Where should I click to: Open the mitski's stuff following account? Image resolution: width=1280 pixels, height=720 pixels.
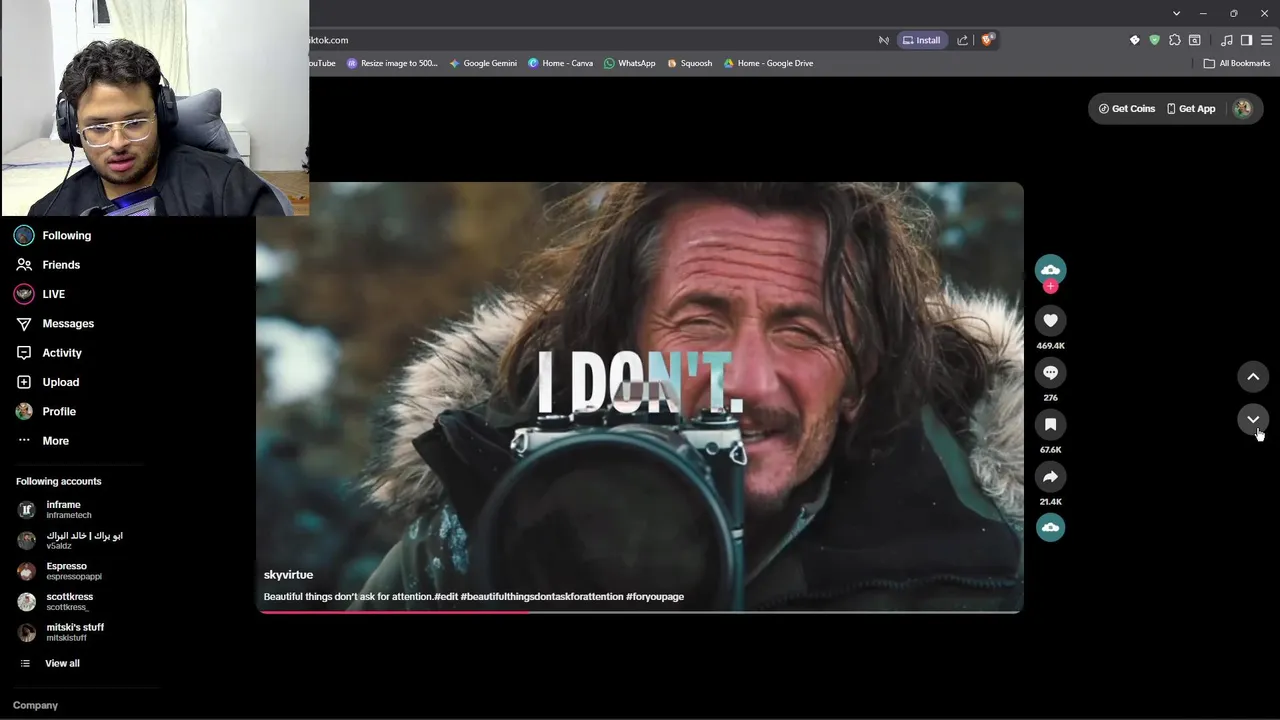[x=61, y=632]
